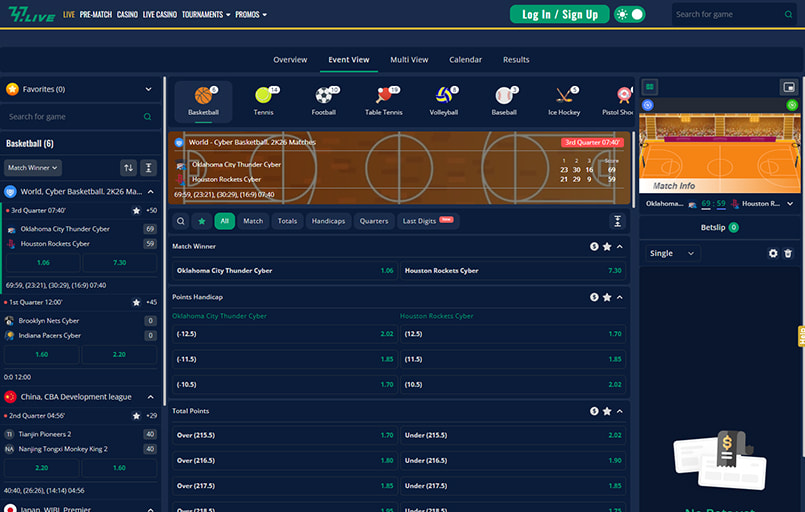Image resolution: width=805 pixels, height=512 pixels.
Task: Collapse the Total Points market section
Action: [620, 411]
